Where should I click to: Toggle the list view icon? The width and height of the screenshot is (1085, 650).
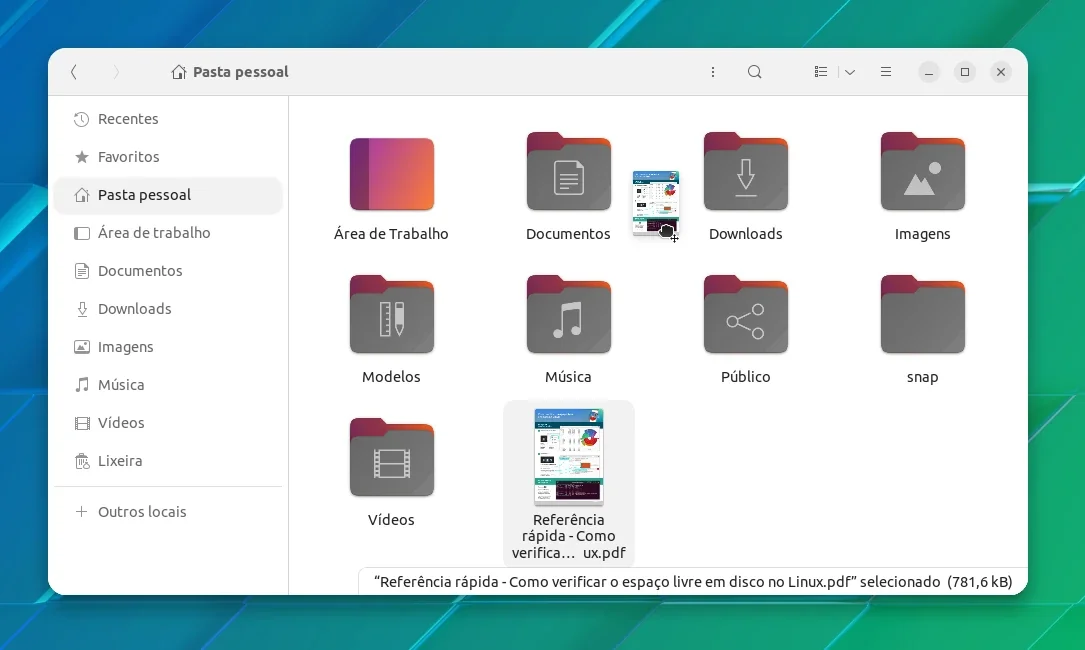pos(821,72)
